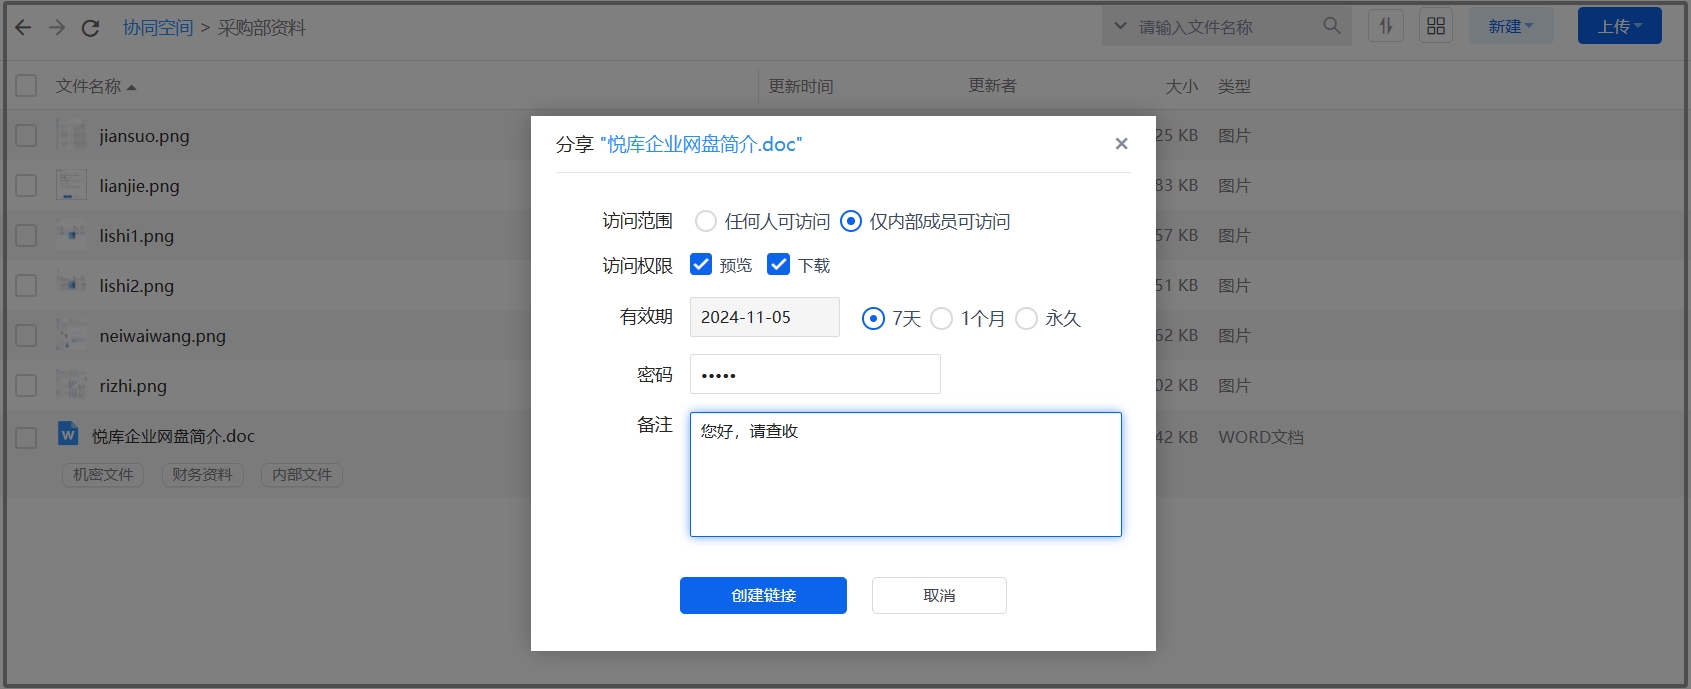Open the 上传 dropdown menu
Viewport: 1691px width, 689px height.
click(1619, 26)
